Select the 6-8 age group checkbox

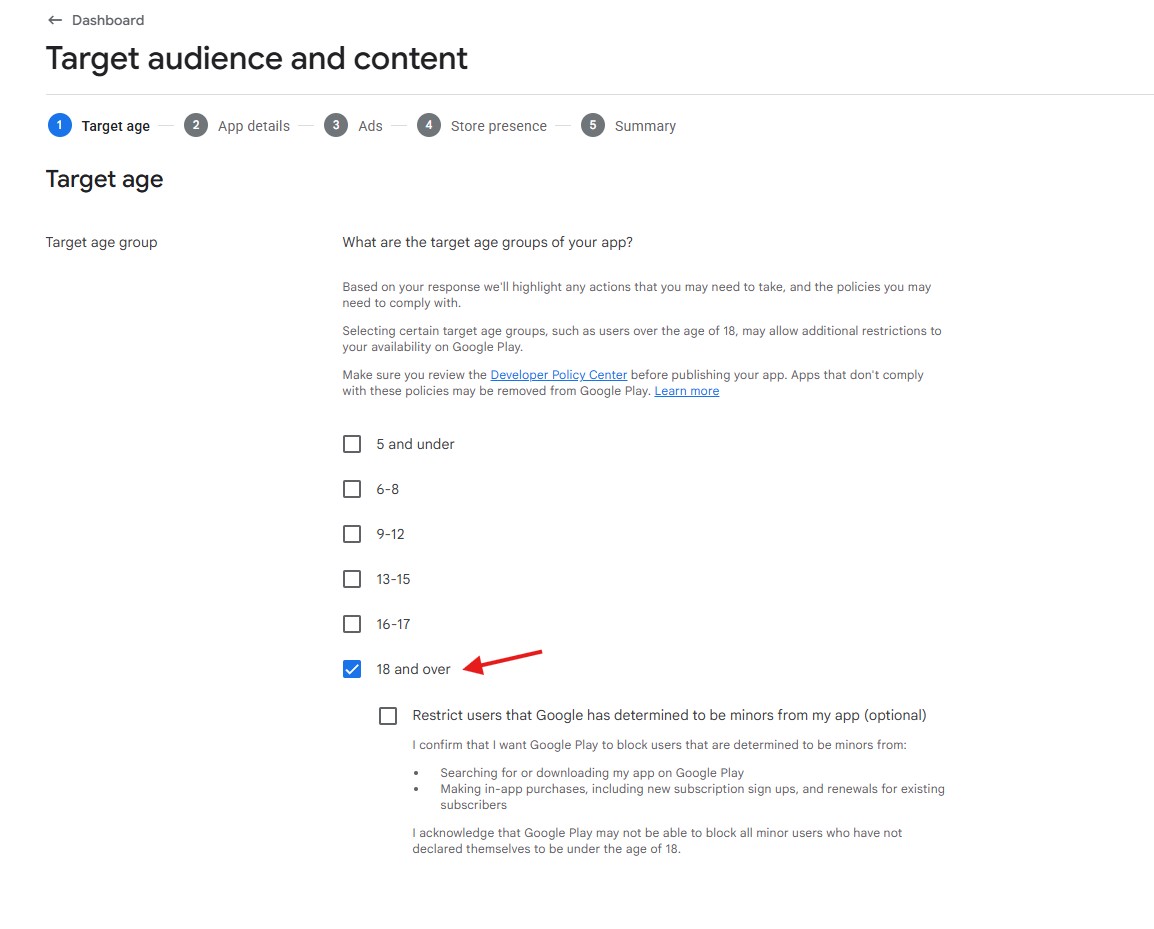click(352, 489)
